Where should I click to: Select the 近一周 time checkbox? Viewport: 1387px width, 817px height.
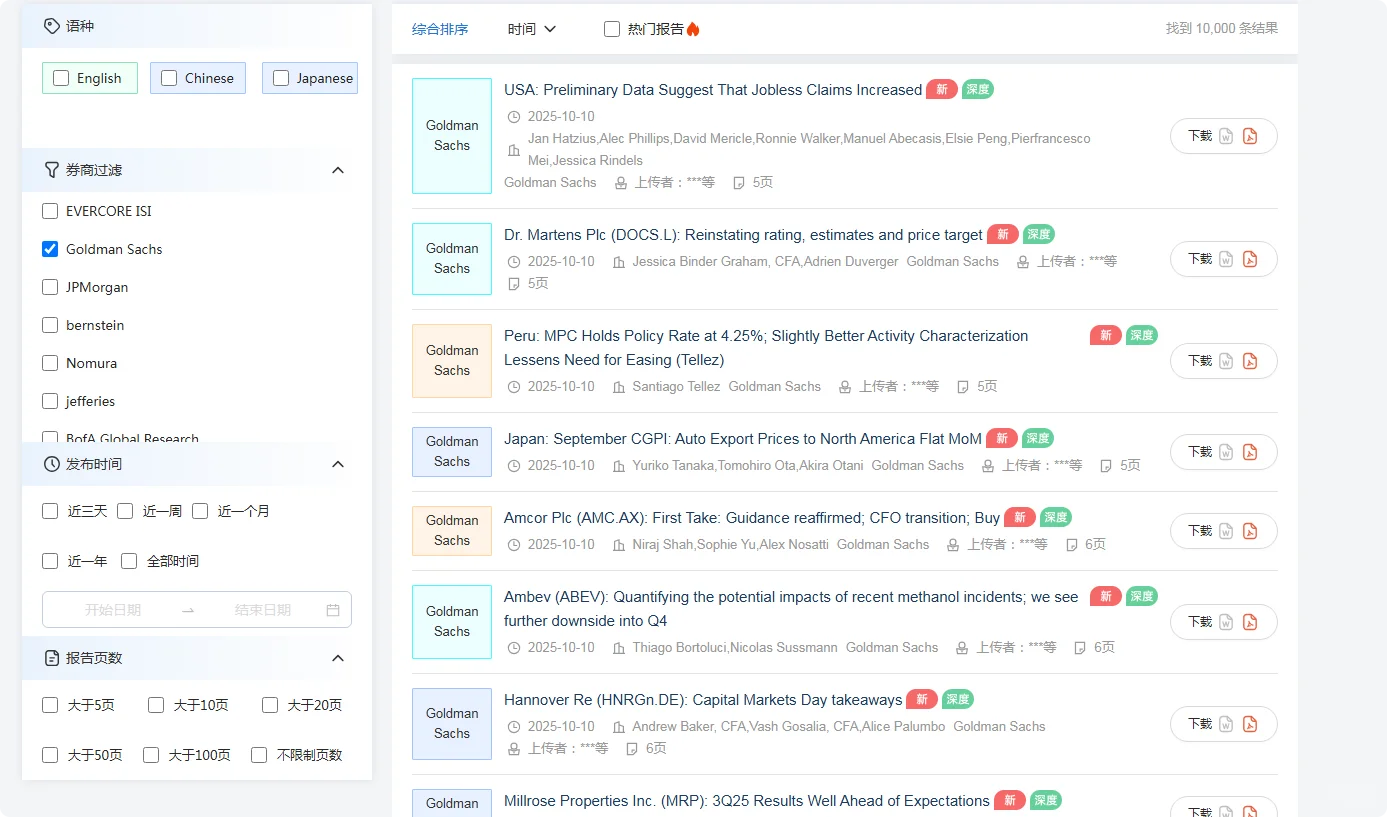125,511
